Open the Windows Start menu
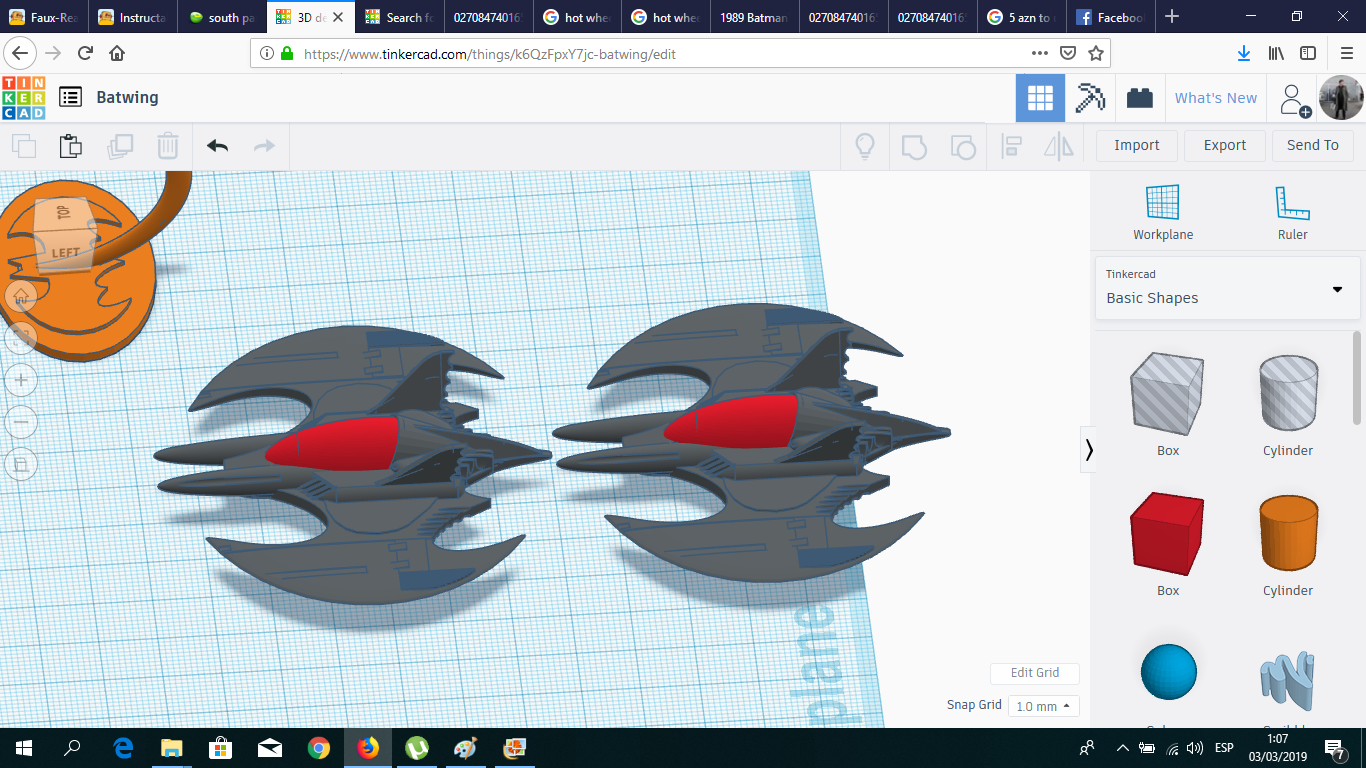Viewport: 1366px width, 768px height. [x=24, y=748]
